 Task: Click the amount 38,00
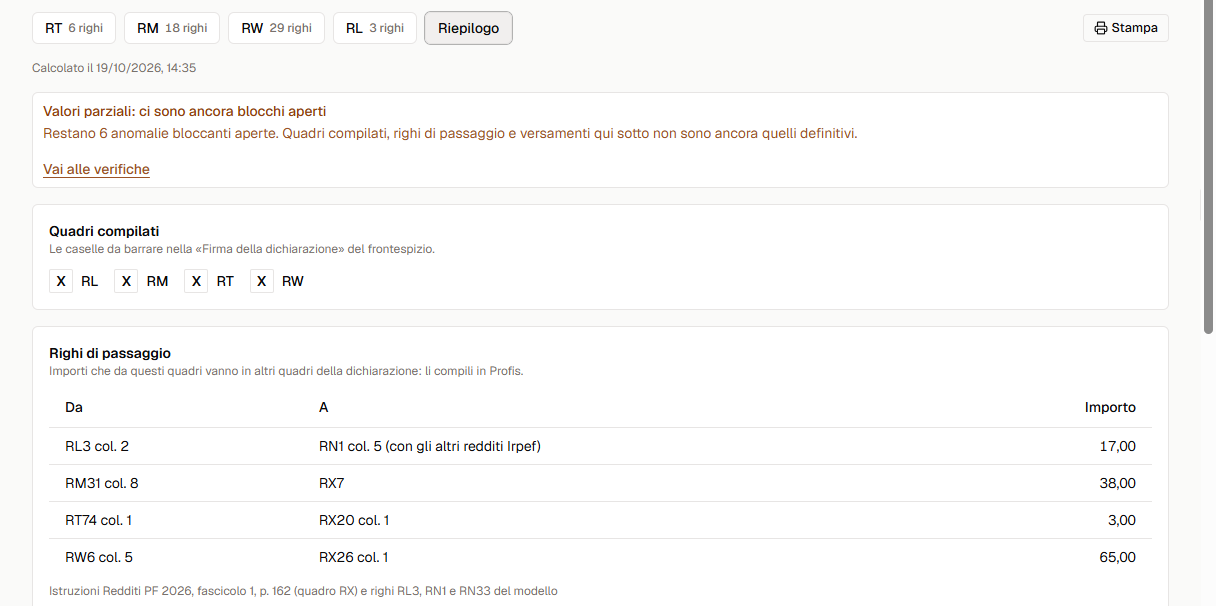(x=1117, y=483)
